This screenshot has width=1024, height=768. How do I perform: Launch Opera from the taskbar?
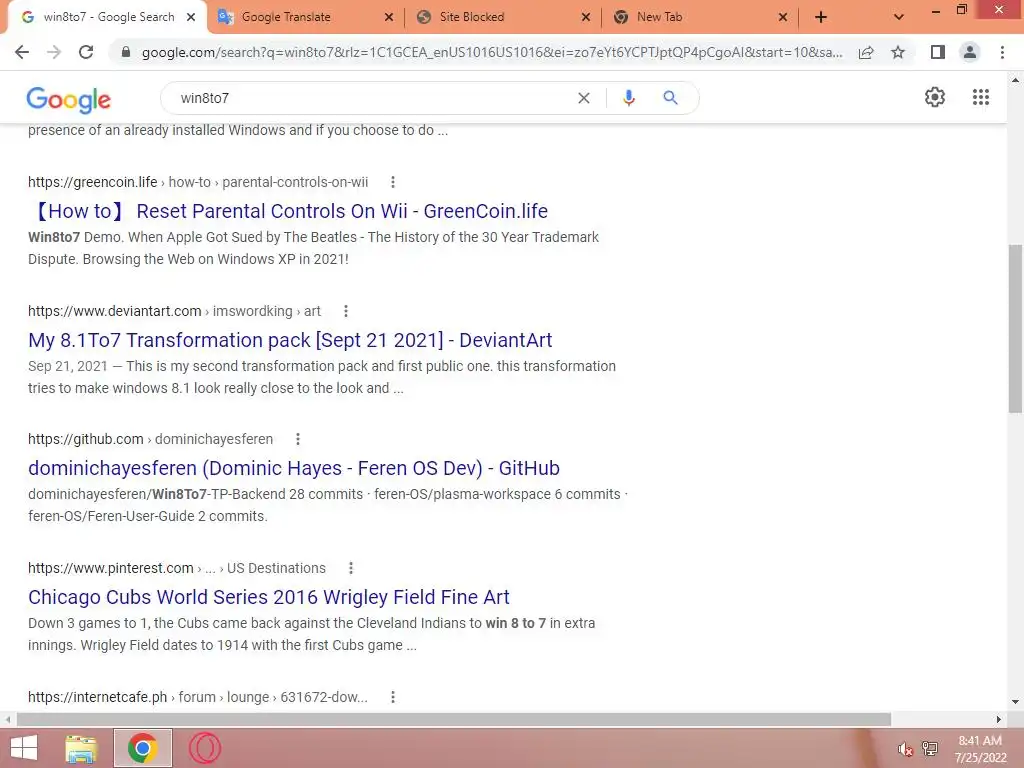tap(204, 748)
